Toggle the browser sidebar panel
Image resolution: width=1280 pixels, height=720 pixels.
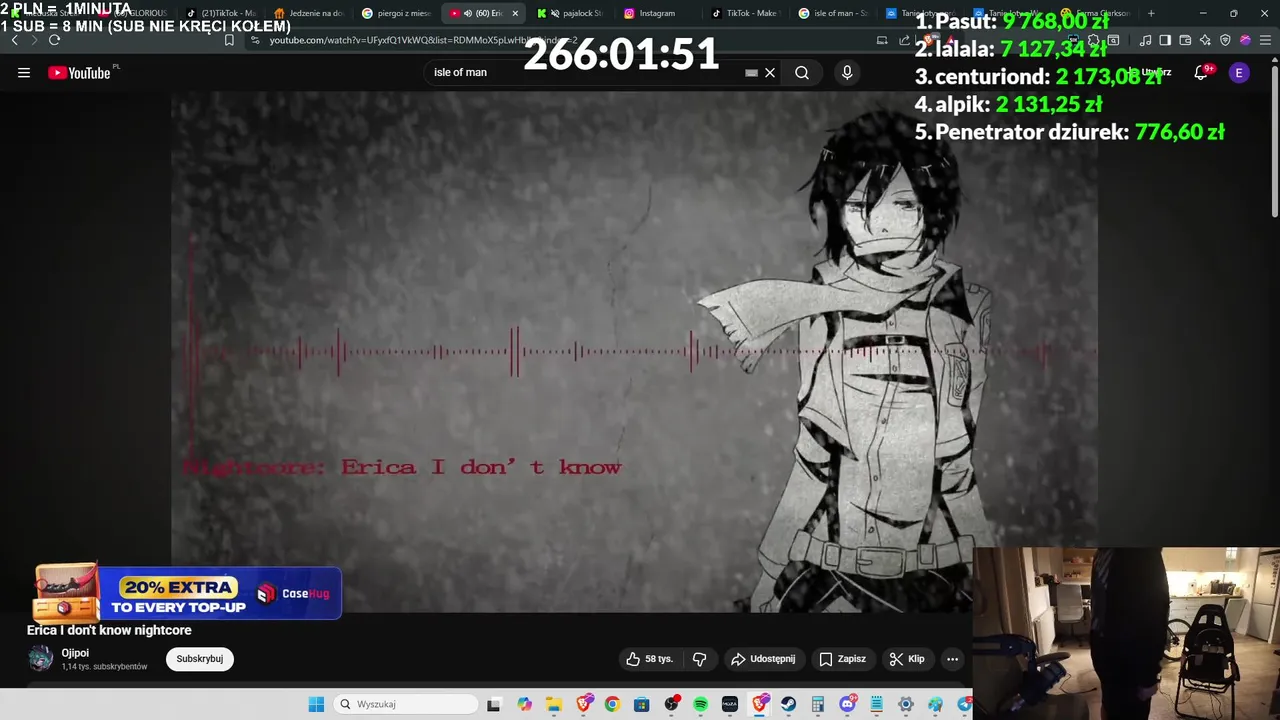pos(1165,40)
